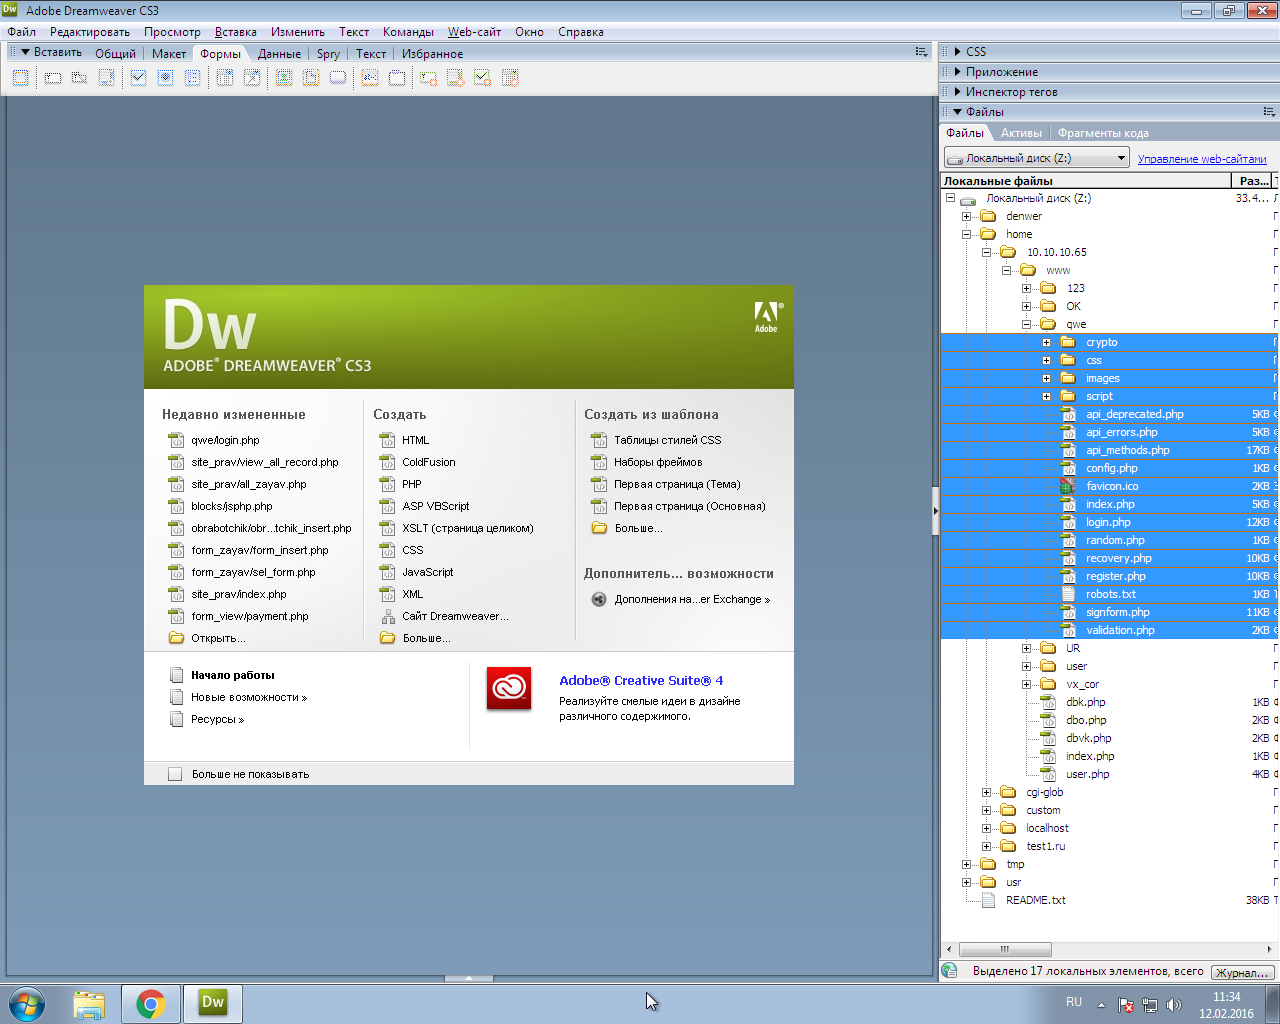This screenshot has width=1280, height=1024.
Task: Insert a Spry Validation Checkbox
Action: click(x=483, y=78)
